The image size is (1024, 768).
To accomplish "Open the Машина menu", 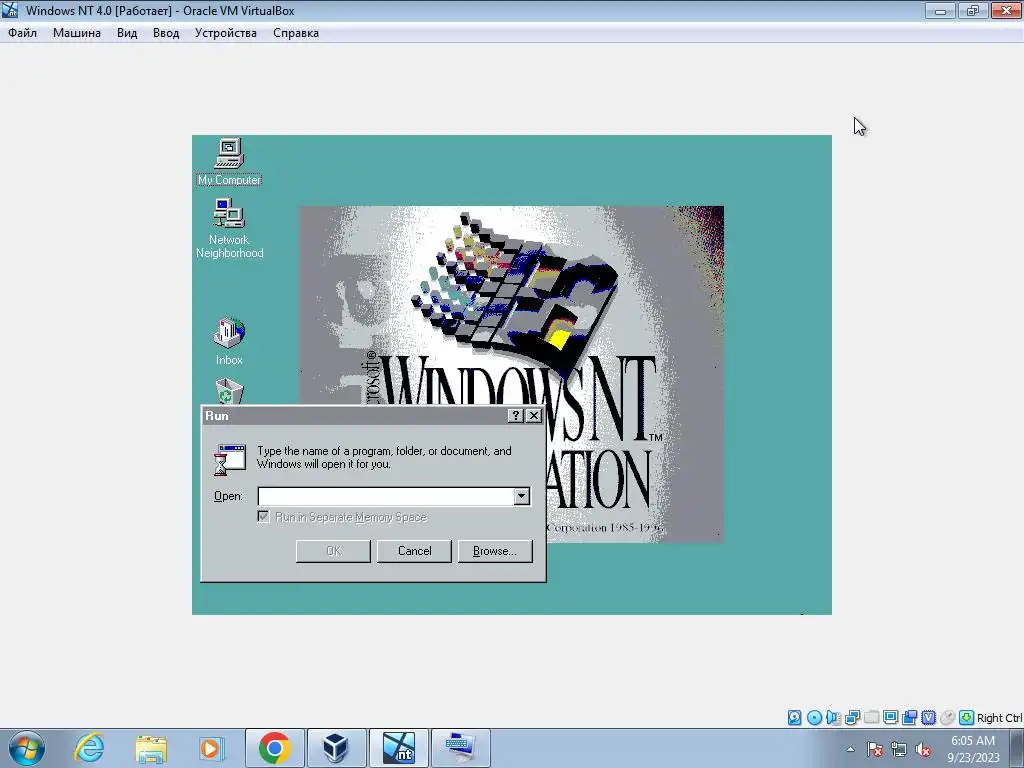I will [x=76, y=33].
